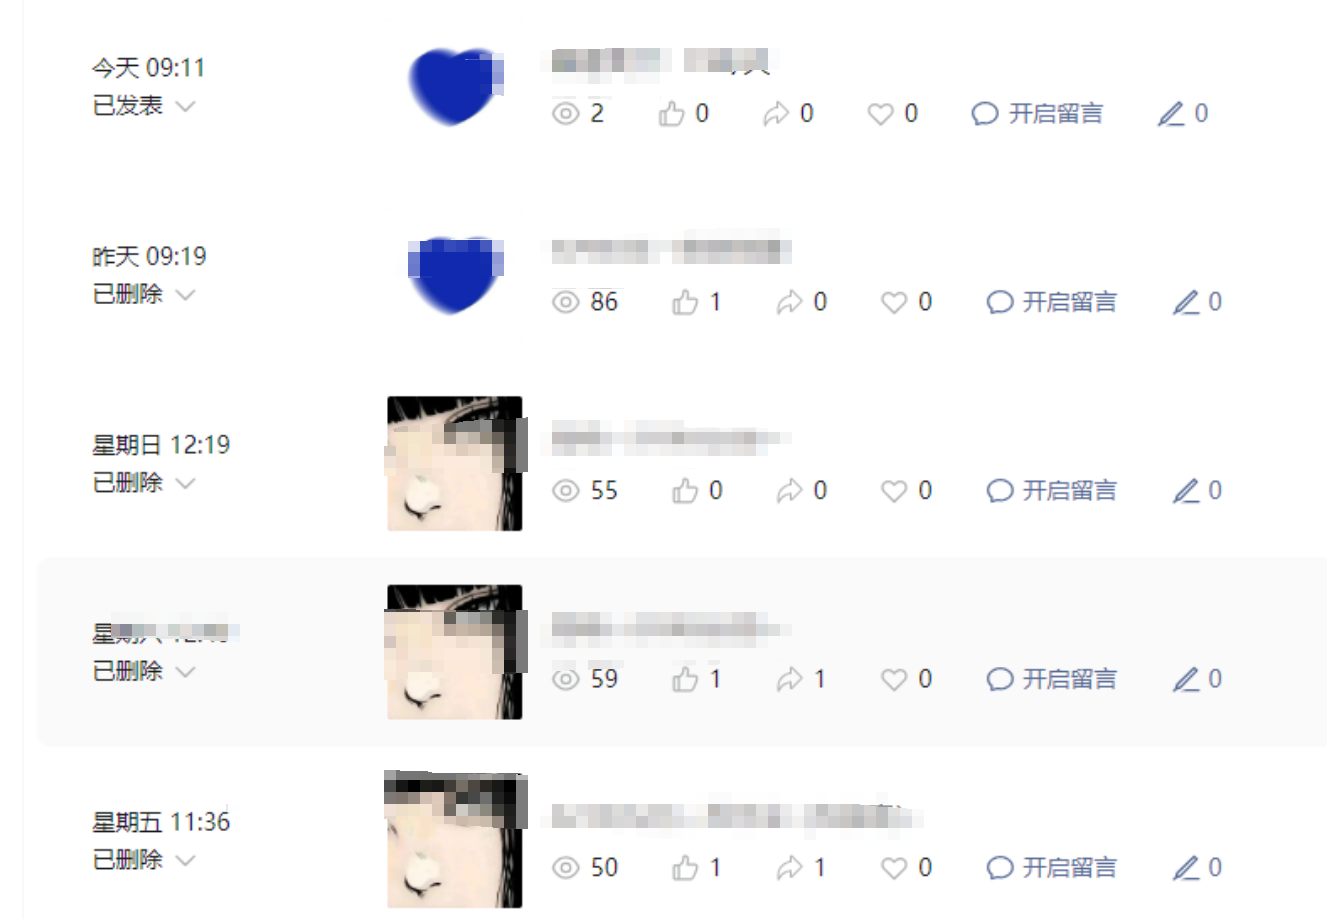Open the 已删除 chevron under 星期日 12:19
Screen dimensions: 1335x919
coord(185,483)
